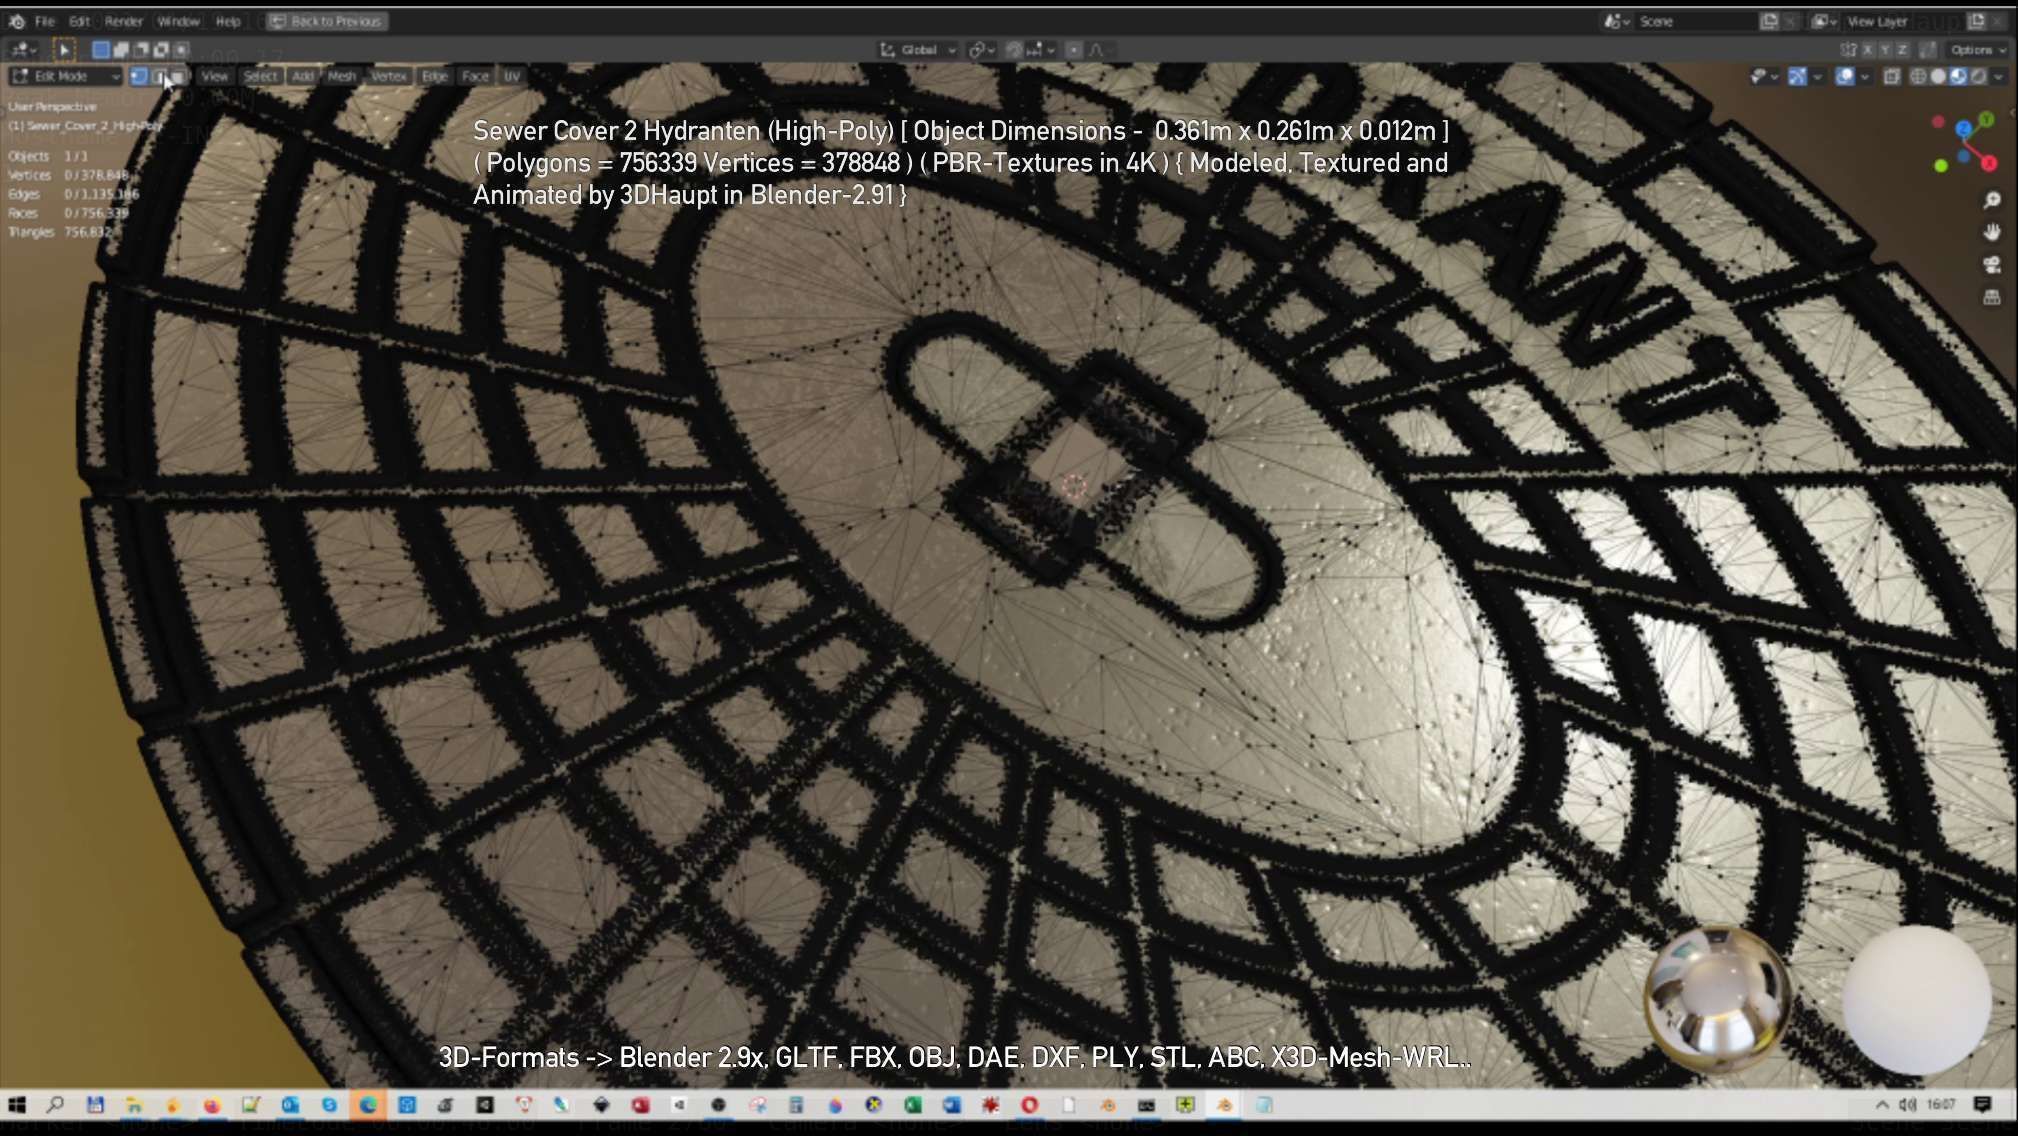Choose the Invert selection mode icon

pyautogui.click(x=161, y=49)
